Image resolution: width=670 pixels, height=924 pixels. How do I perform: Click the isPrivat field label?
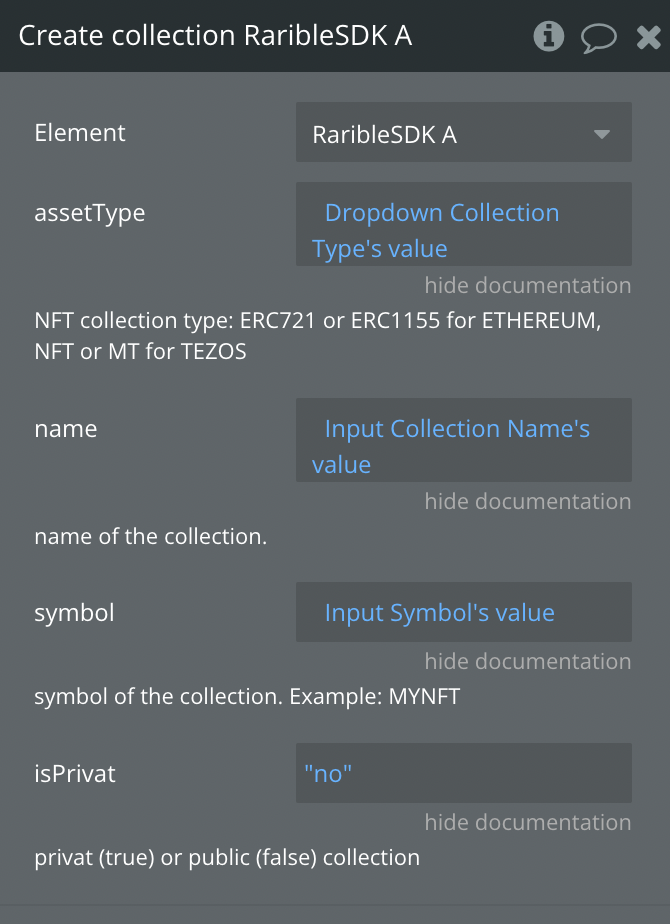pos(75,774)
